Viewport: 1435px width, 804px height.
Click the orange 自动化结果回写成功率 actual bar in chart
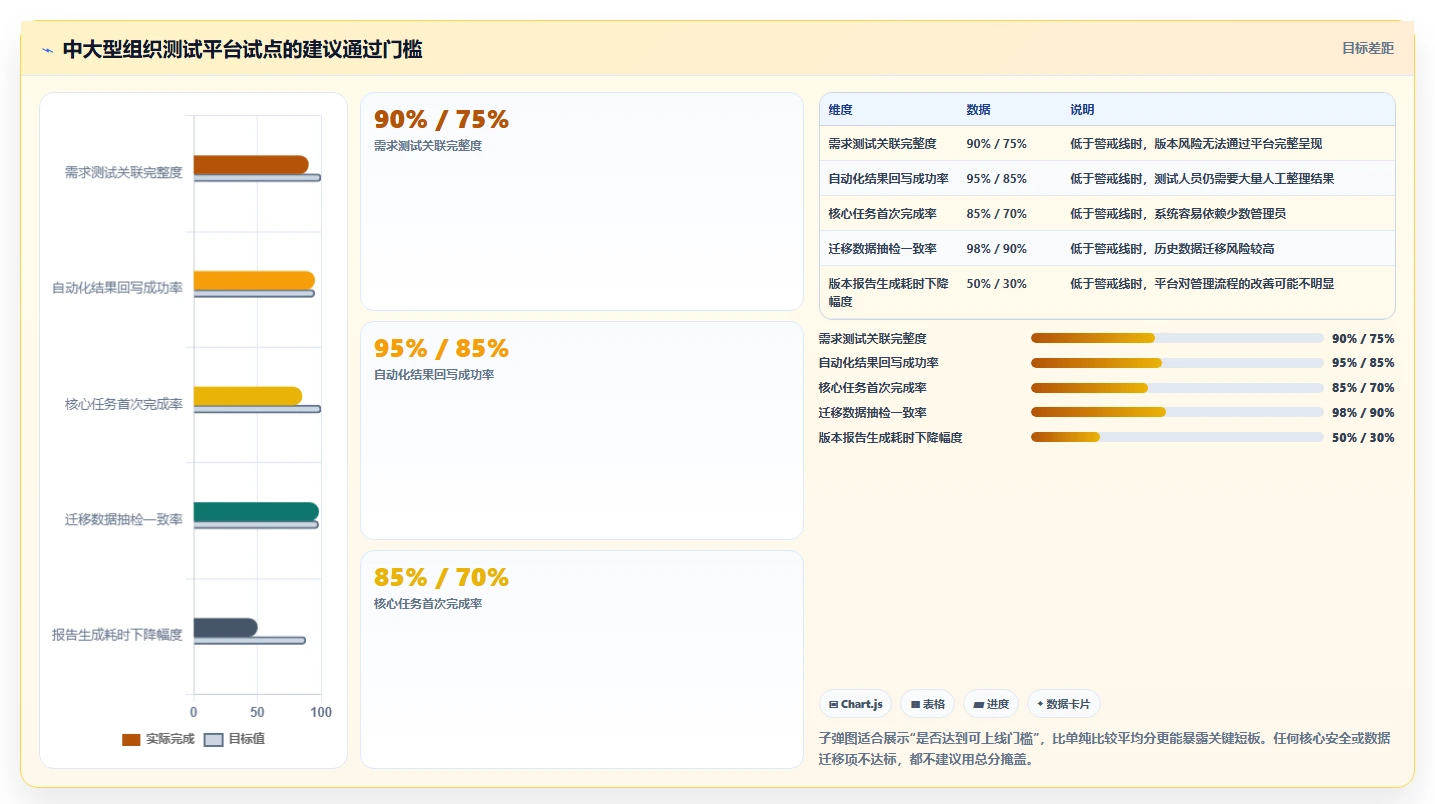pyautogui.click(x=254, y=281)
